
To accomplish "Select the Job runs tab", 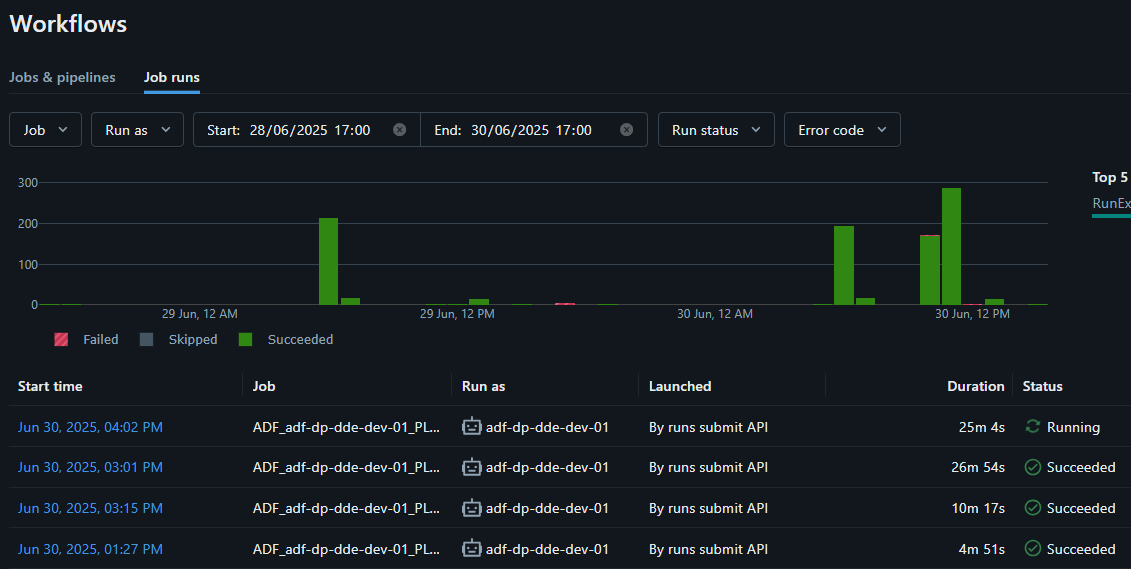I will (171, 77).
